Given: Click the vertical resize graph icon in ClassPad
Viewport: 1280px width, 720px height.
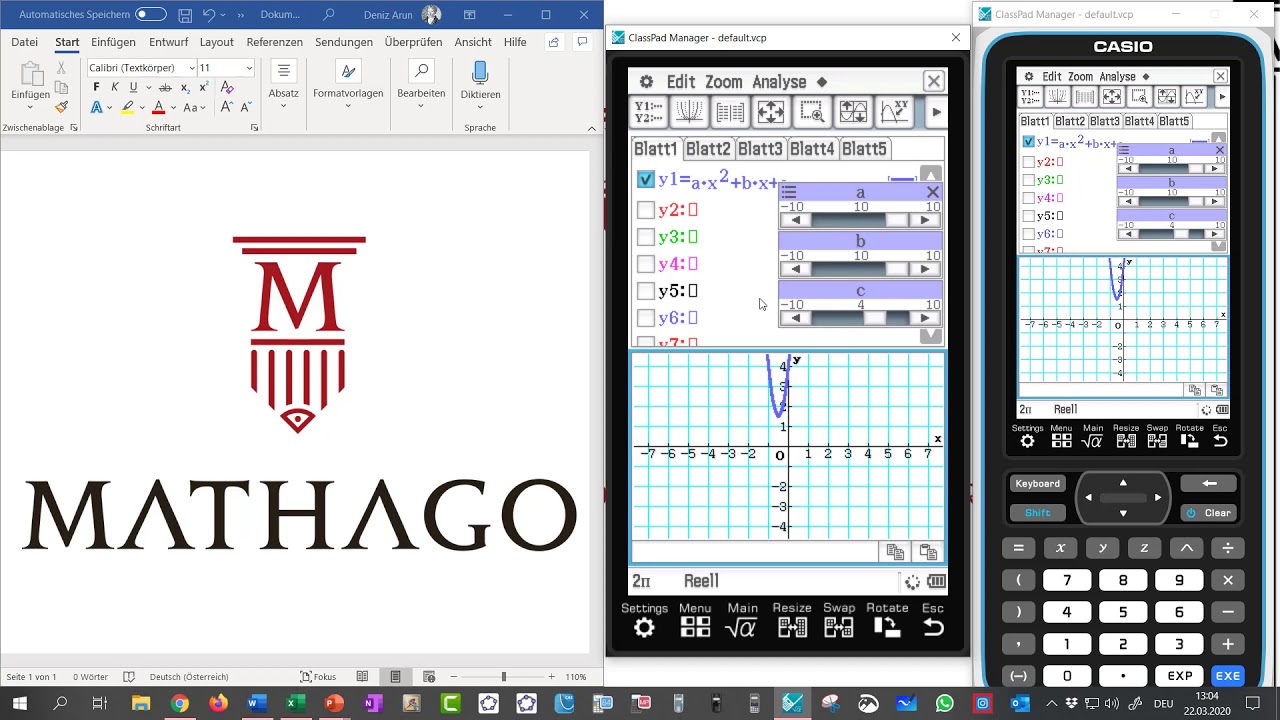Looking at the screenshot, I should tap(853, 113).
